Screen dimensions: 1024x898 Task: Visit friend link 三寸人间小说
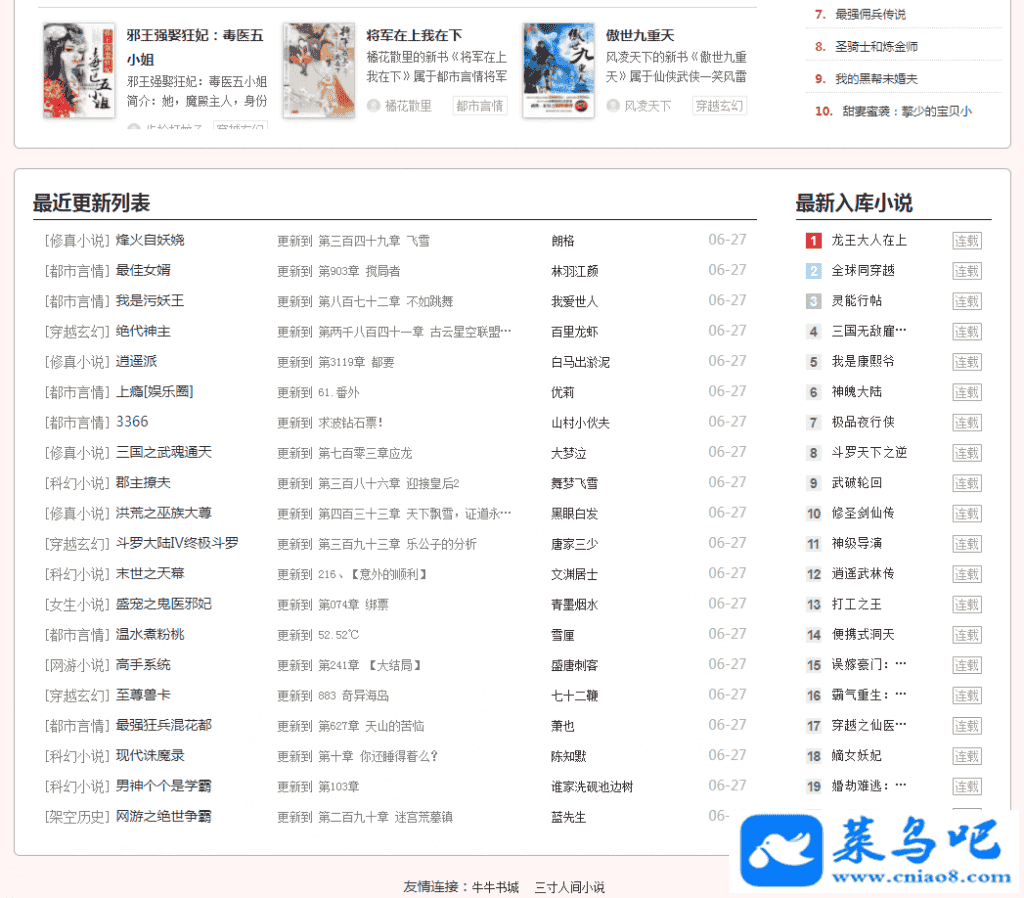(569, 887)
